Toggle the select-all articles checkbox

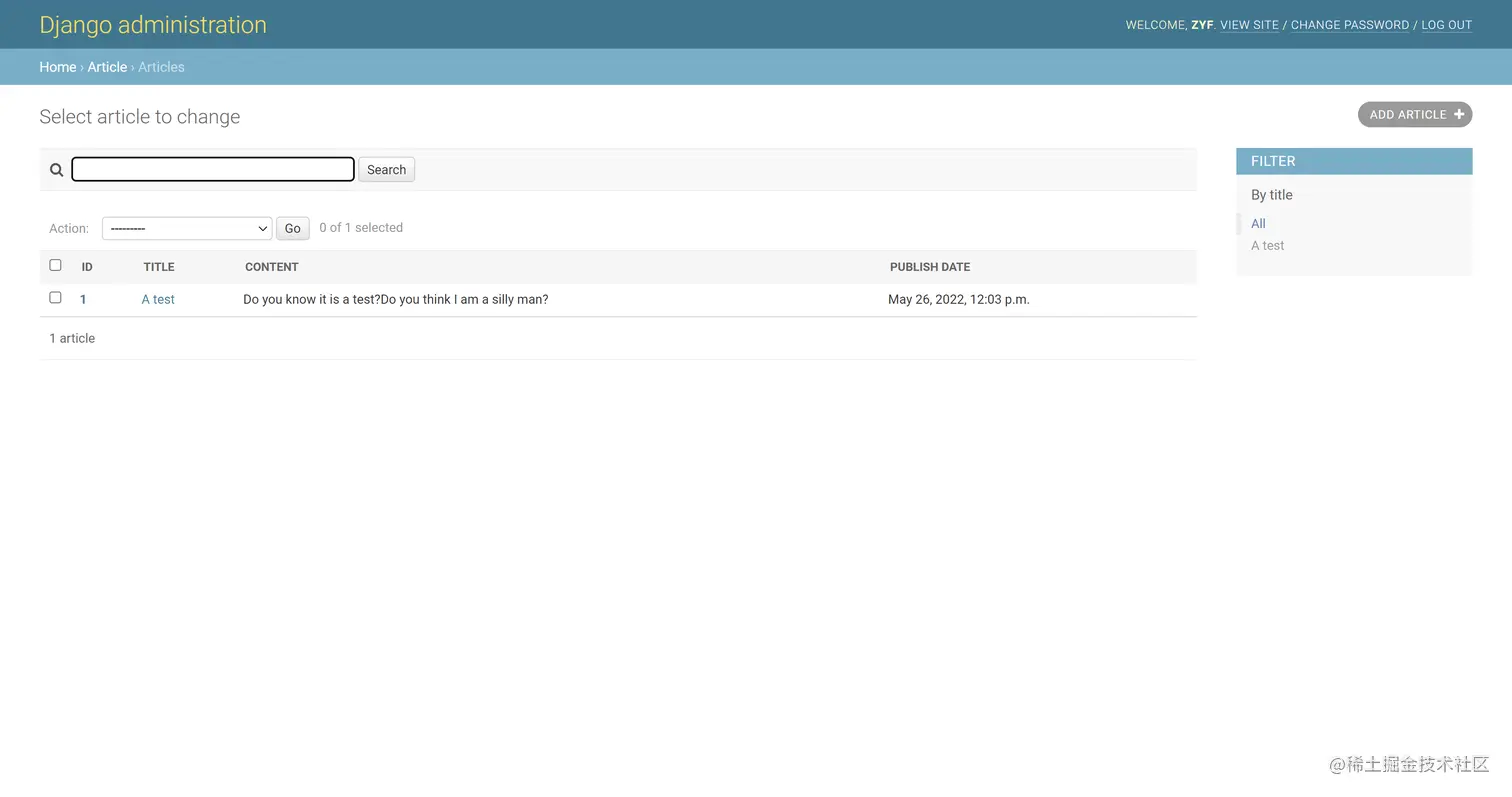click(x=55, y=265)
